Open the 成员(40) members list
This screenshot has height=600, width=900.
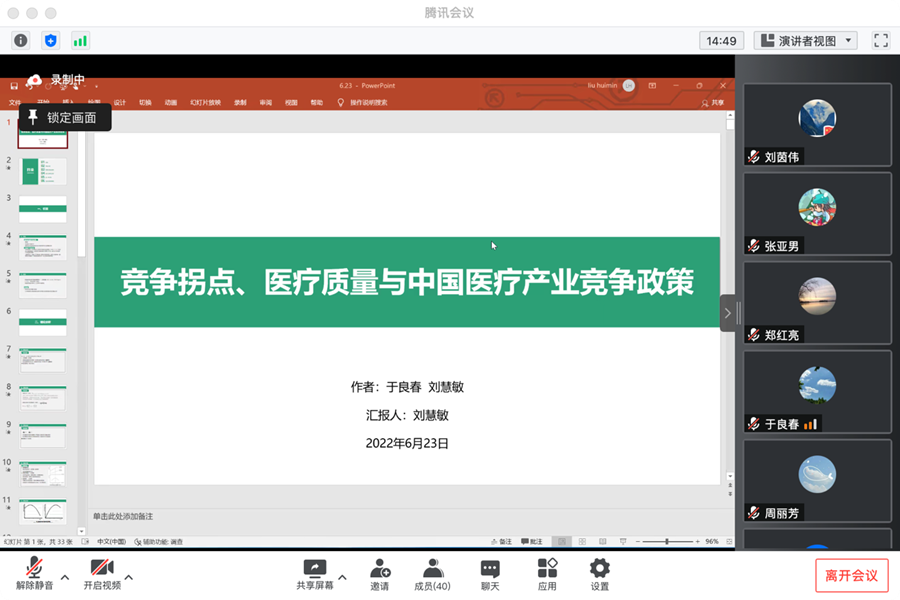[x=432, y=574]
